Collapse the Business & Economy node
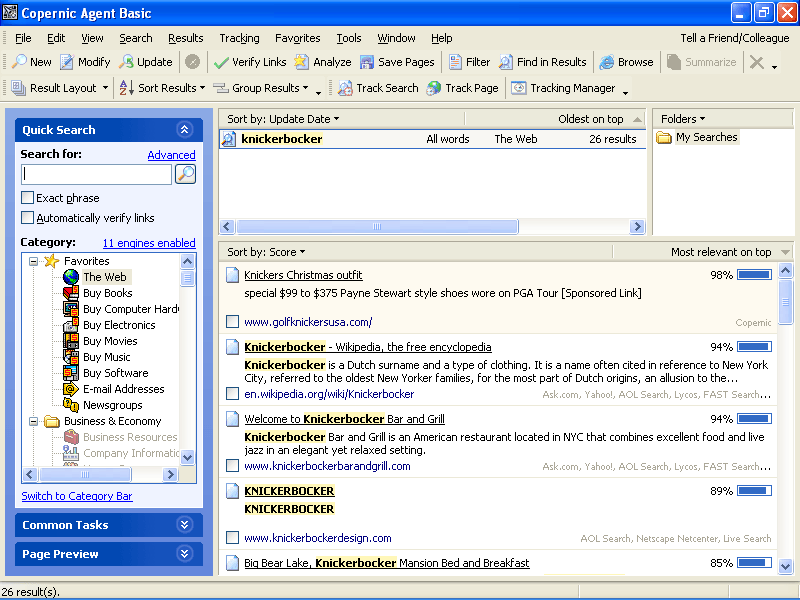This screenshot has height=600, width=800. pyautogui.click(x=33, y=421)
